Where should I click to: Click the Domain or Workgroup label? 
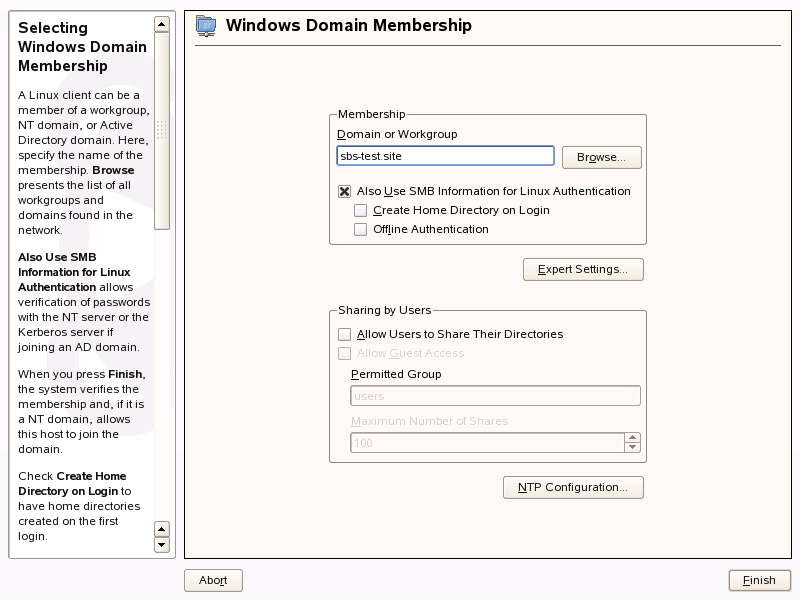coord(397,134)
